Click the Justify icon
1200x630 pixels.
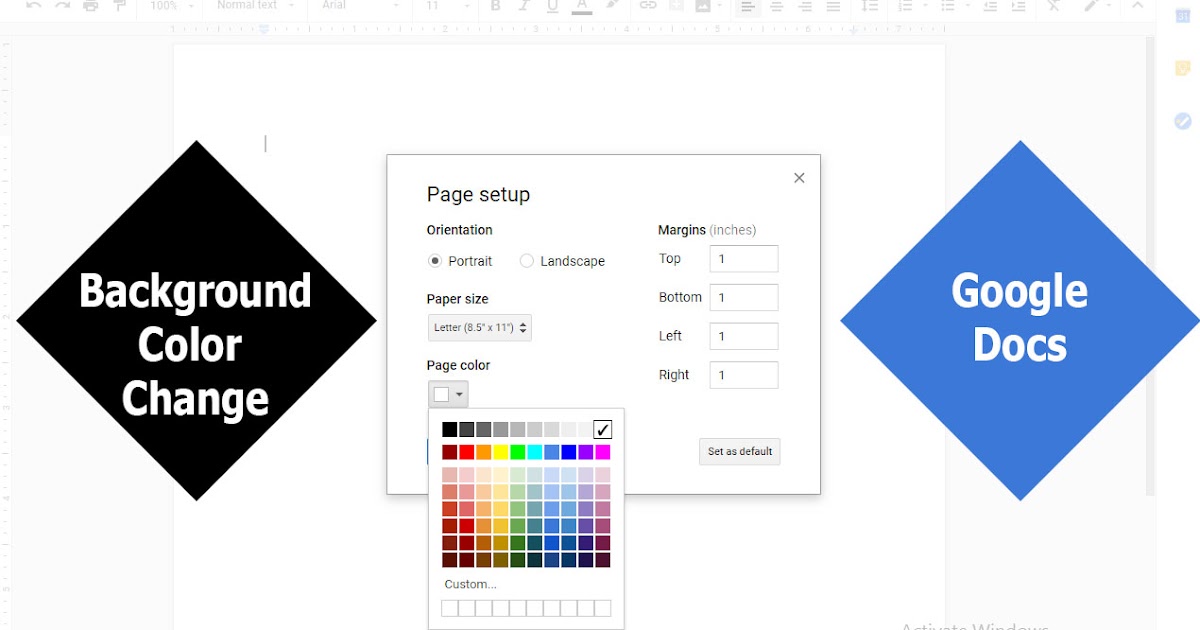(x=833, y=5)
